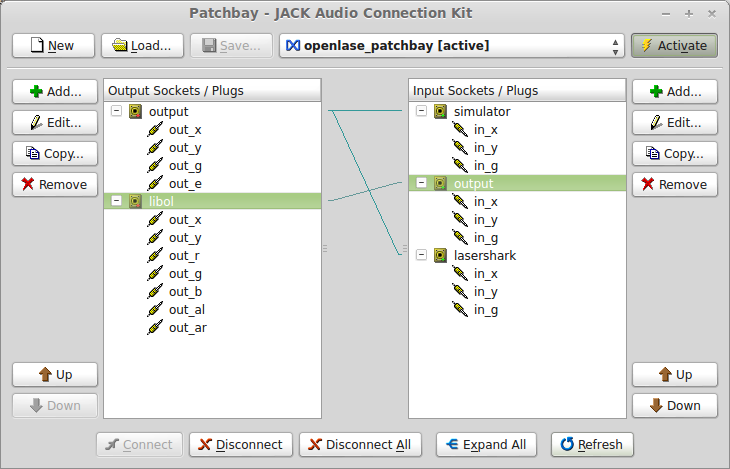Screen dimensions: 730x469
Task: Select the highlighted output input socket row
Action: 474,184
